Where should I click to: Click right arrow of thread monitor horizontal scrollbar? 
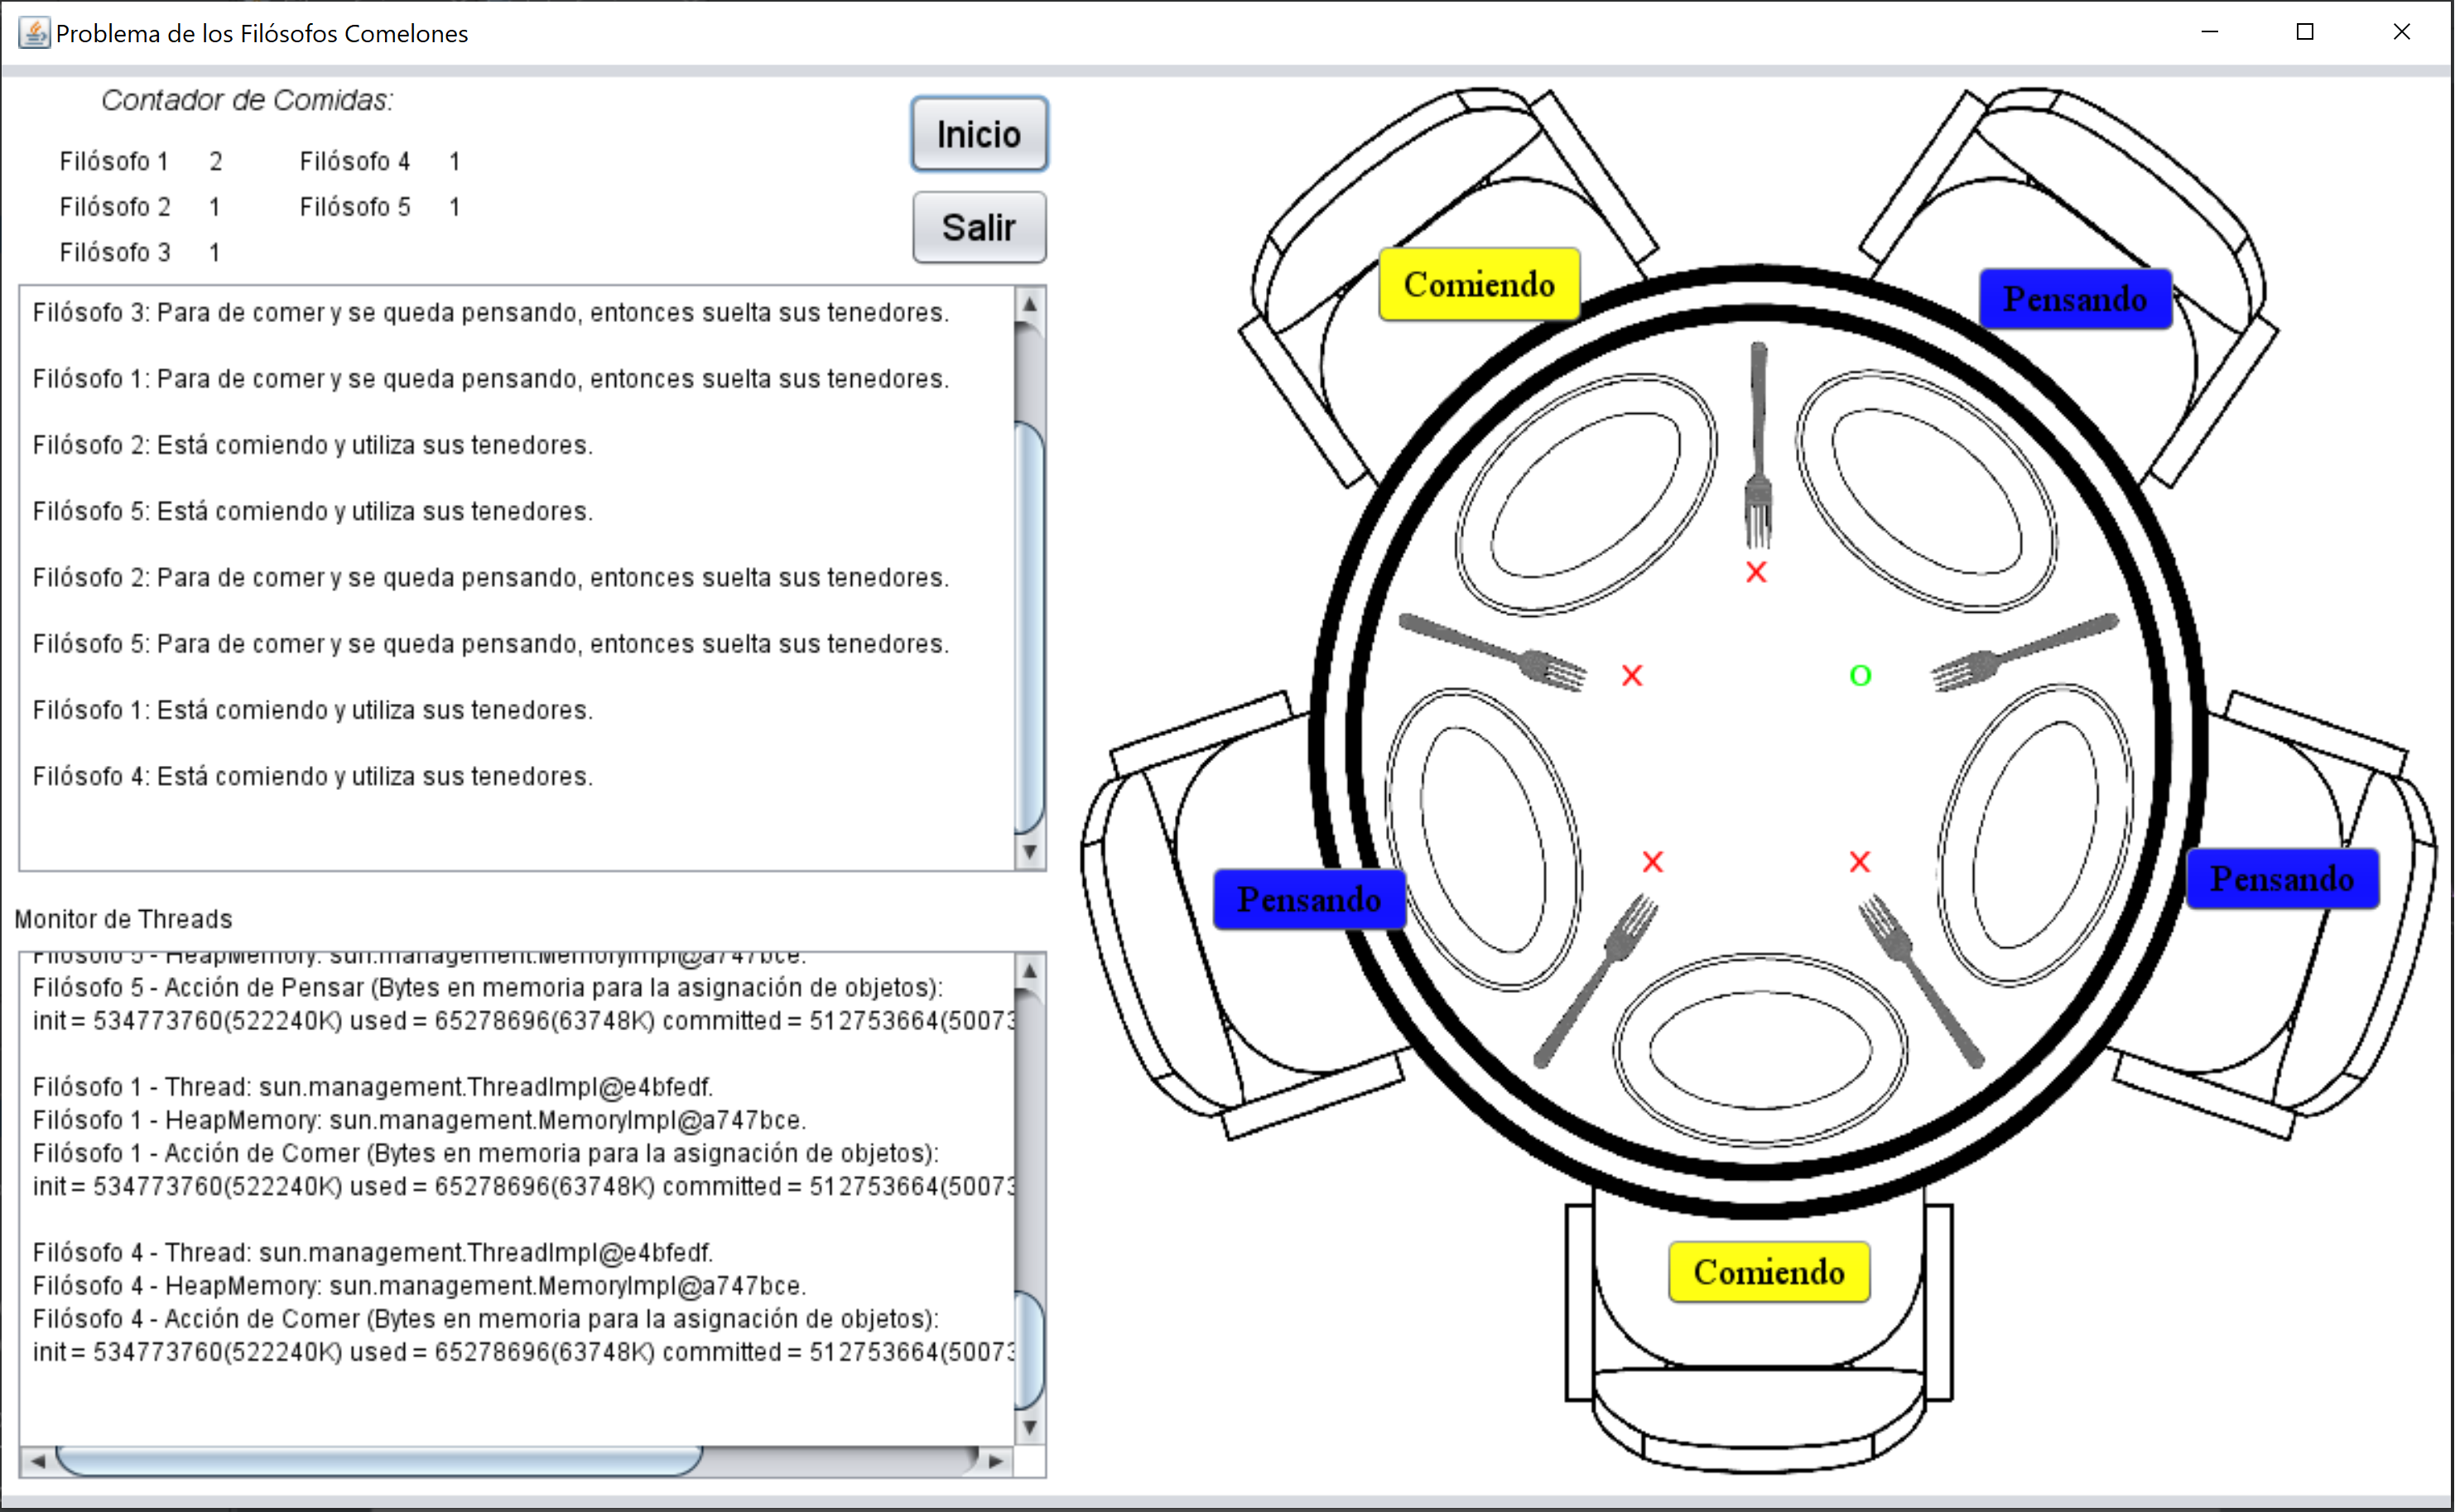coord(995,1461)
